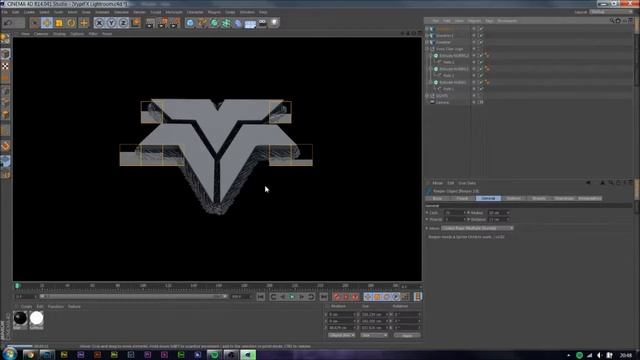Select the Live Selection tool
Image resolution: width=640 pixels, height=360 pixels.
[x=35, y=23]
